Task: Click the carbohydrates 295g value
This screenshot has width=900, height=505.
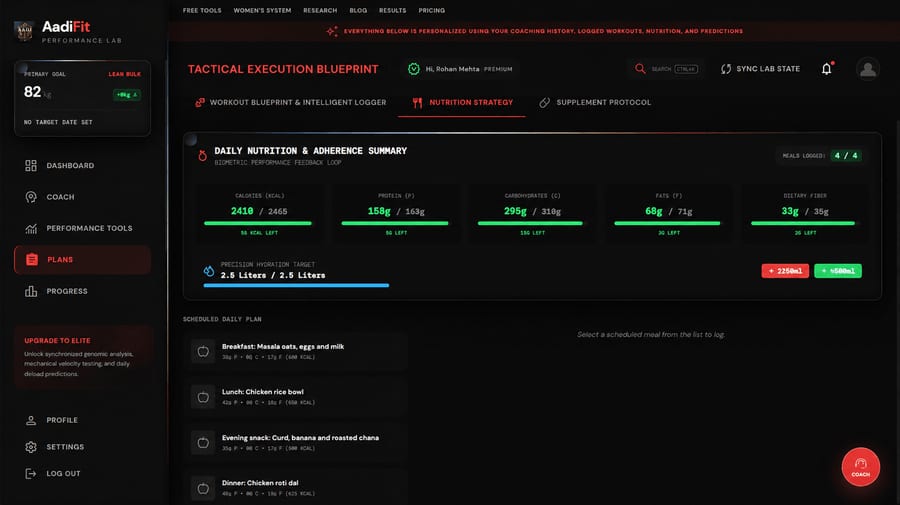Action: tap(515, 211)
